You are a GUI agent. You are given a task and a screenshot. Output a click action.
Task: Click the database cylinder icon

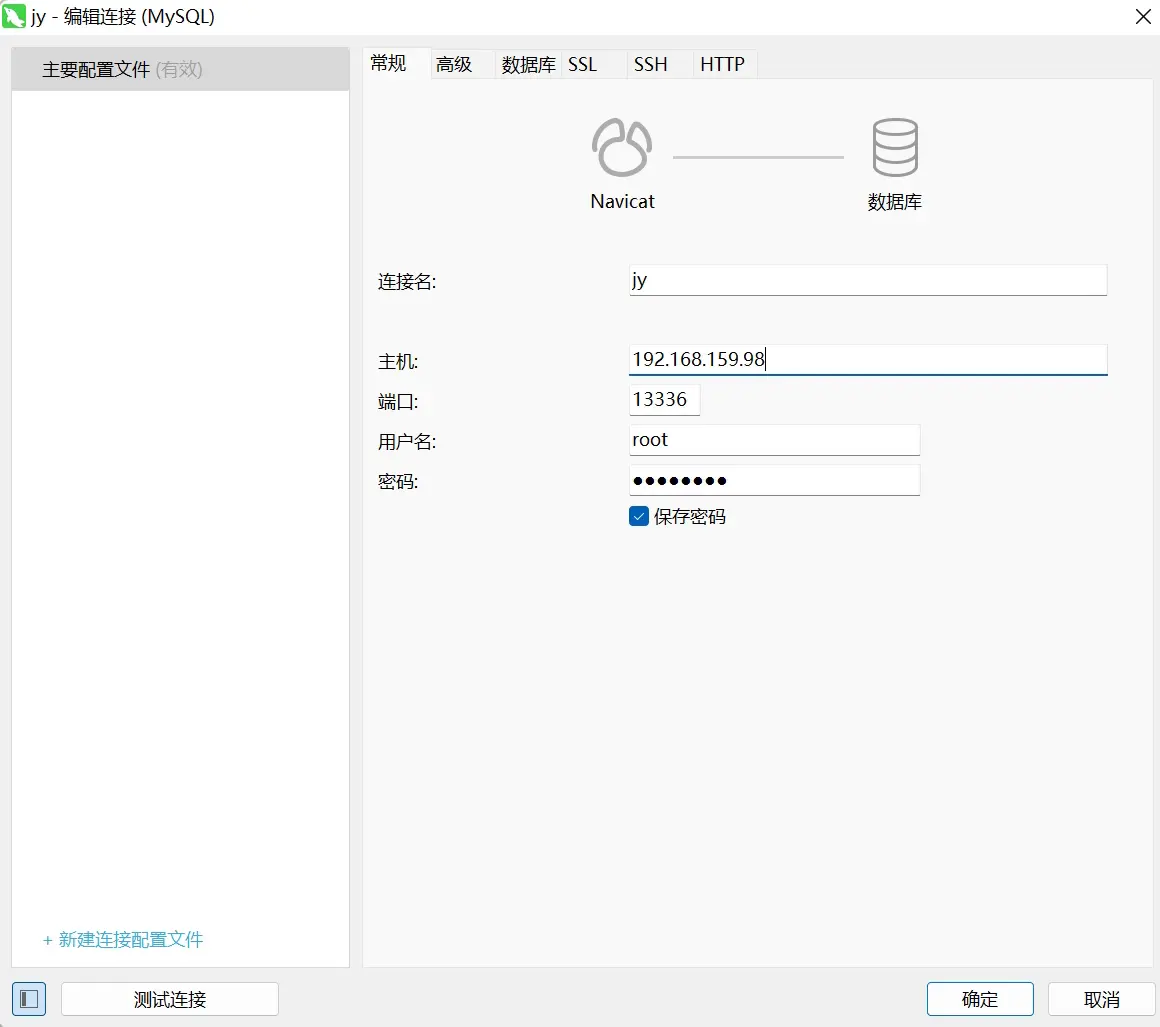(894, 148)
